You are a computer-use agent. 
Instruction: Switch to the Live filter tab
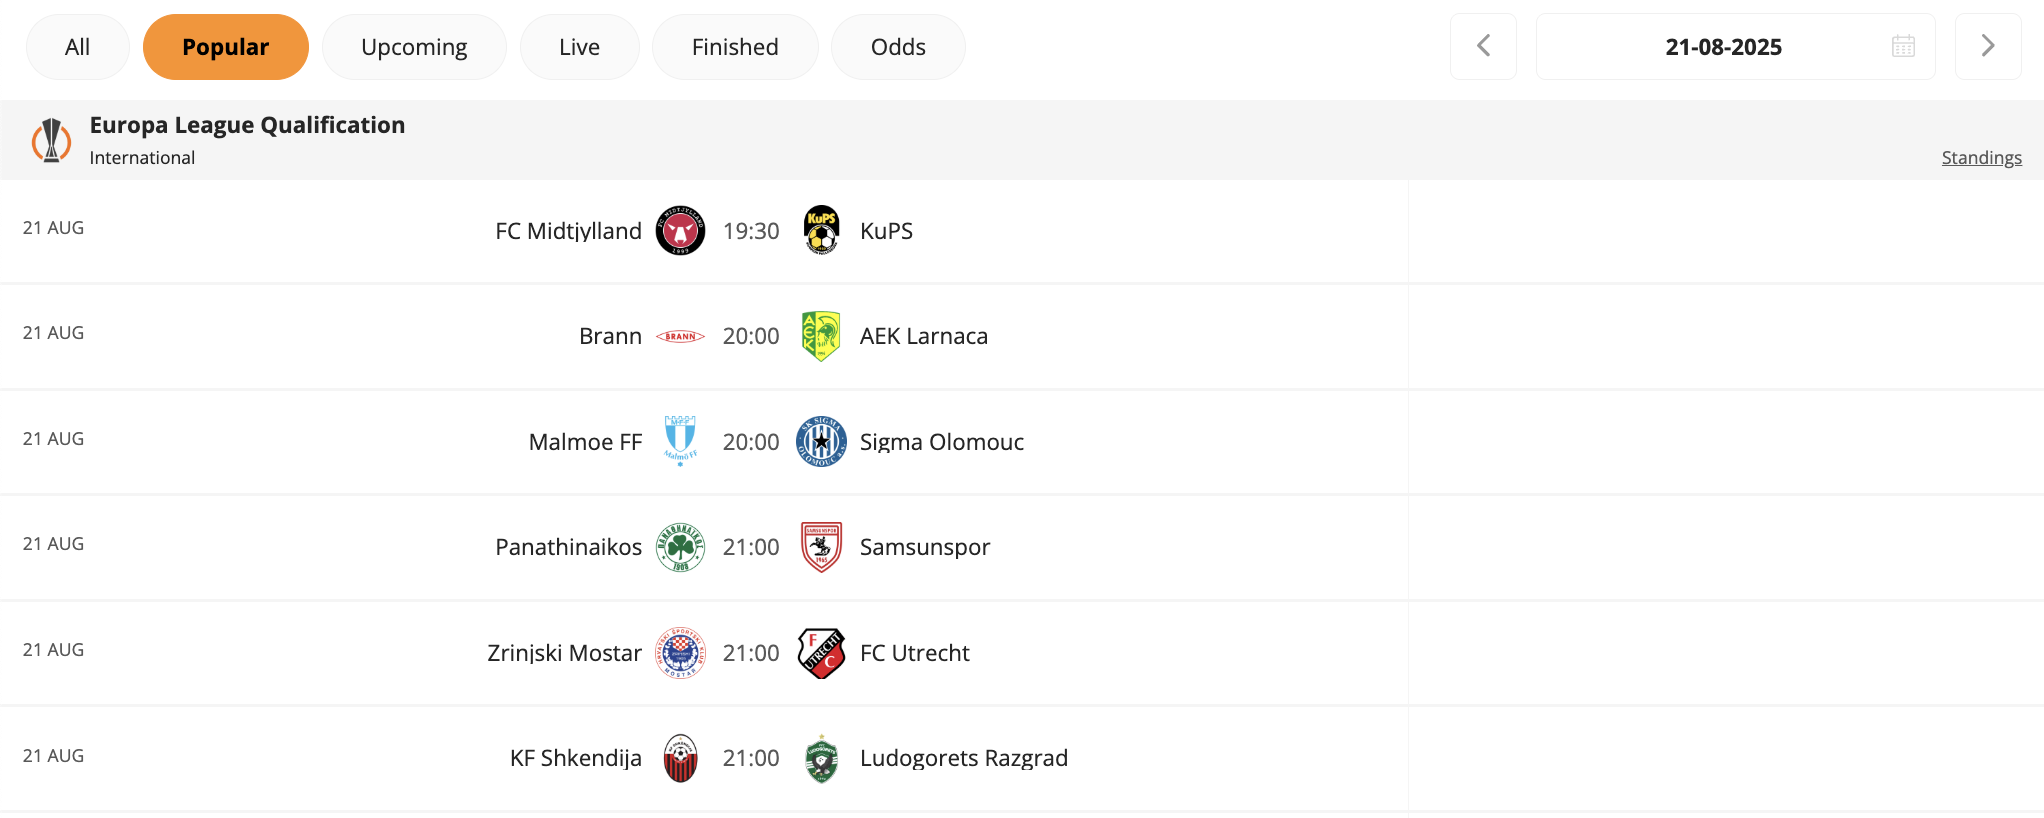click(x=579, y=47)
